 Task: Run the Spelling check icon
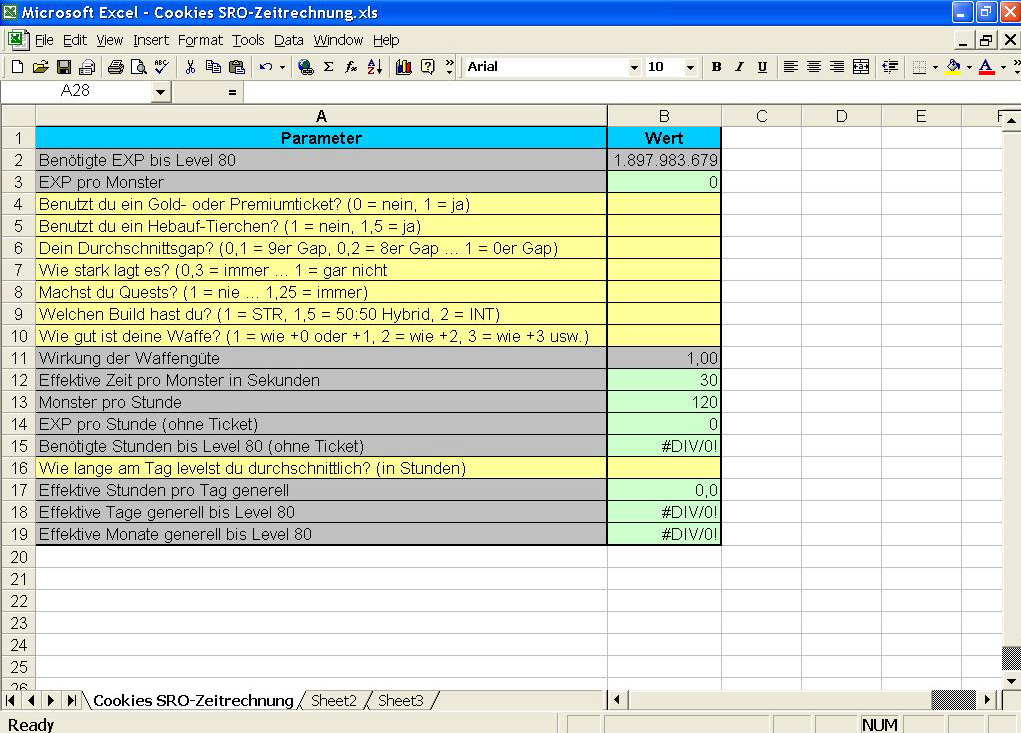coord(161,67)
